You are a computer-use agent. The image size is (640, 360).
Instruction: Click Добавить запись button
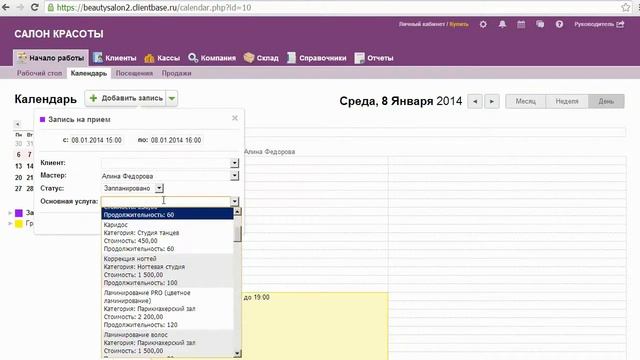tap(126, 98)
